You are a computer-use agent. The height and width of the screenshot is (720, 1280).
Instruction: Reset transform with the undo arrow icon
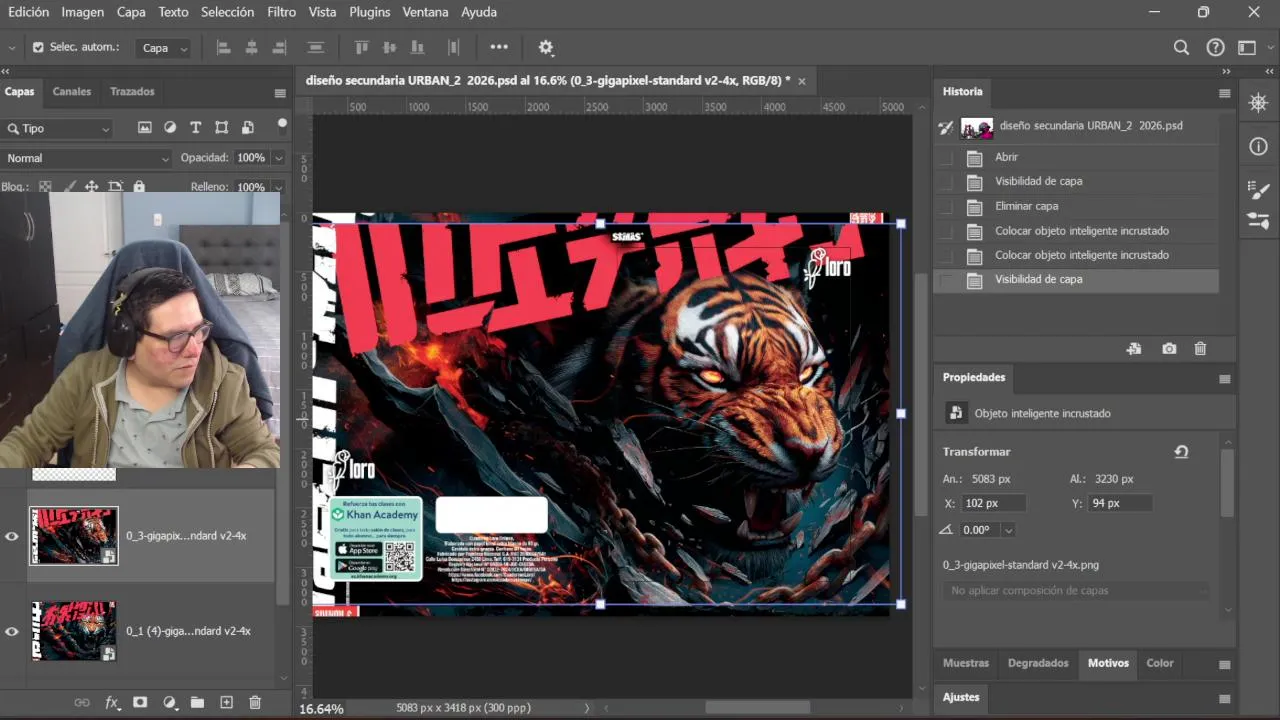coord(1181,452)
